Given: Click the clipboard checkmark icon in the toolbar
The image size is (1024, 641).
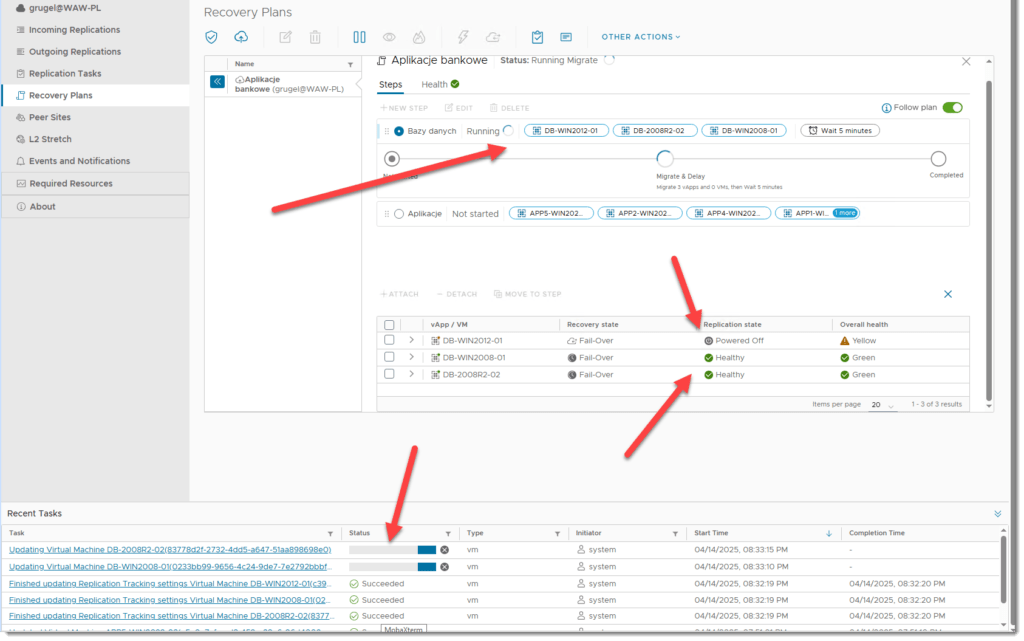Looking at the screenshot, I should tap(537, 37).
